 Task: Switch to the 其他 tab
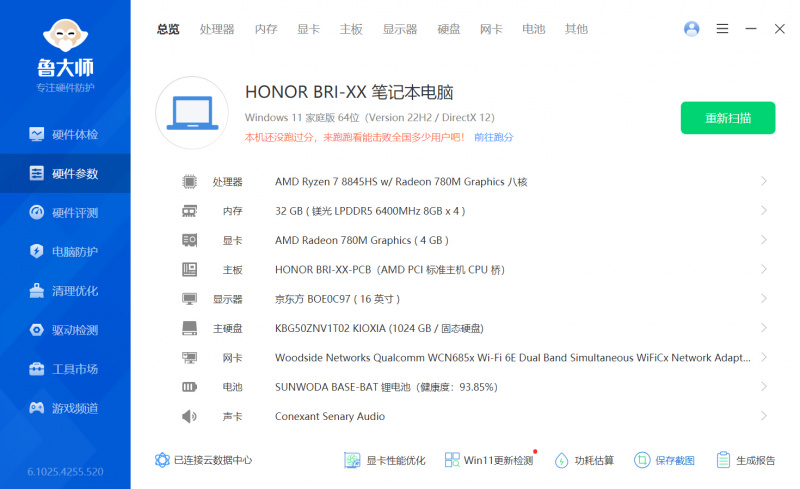(x=577, y=29)
